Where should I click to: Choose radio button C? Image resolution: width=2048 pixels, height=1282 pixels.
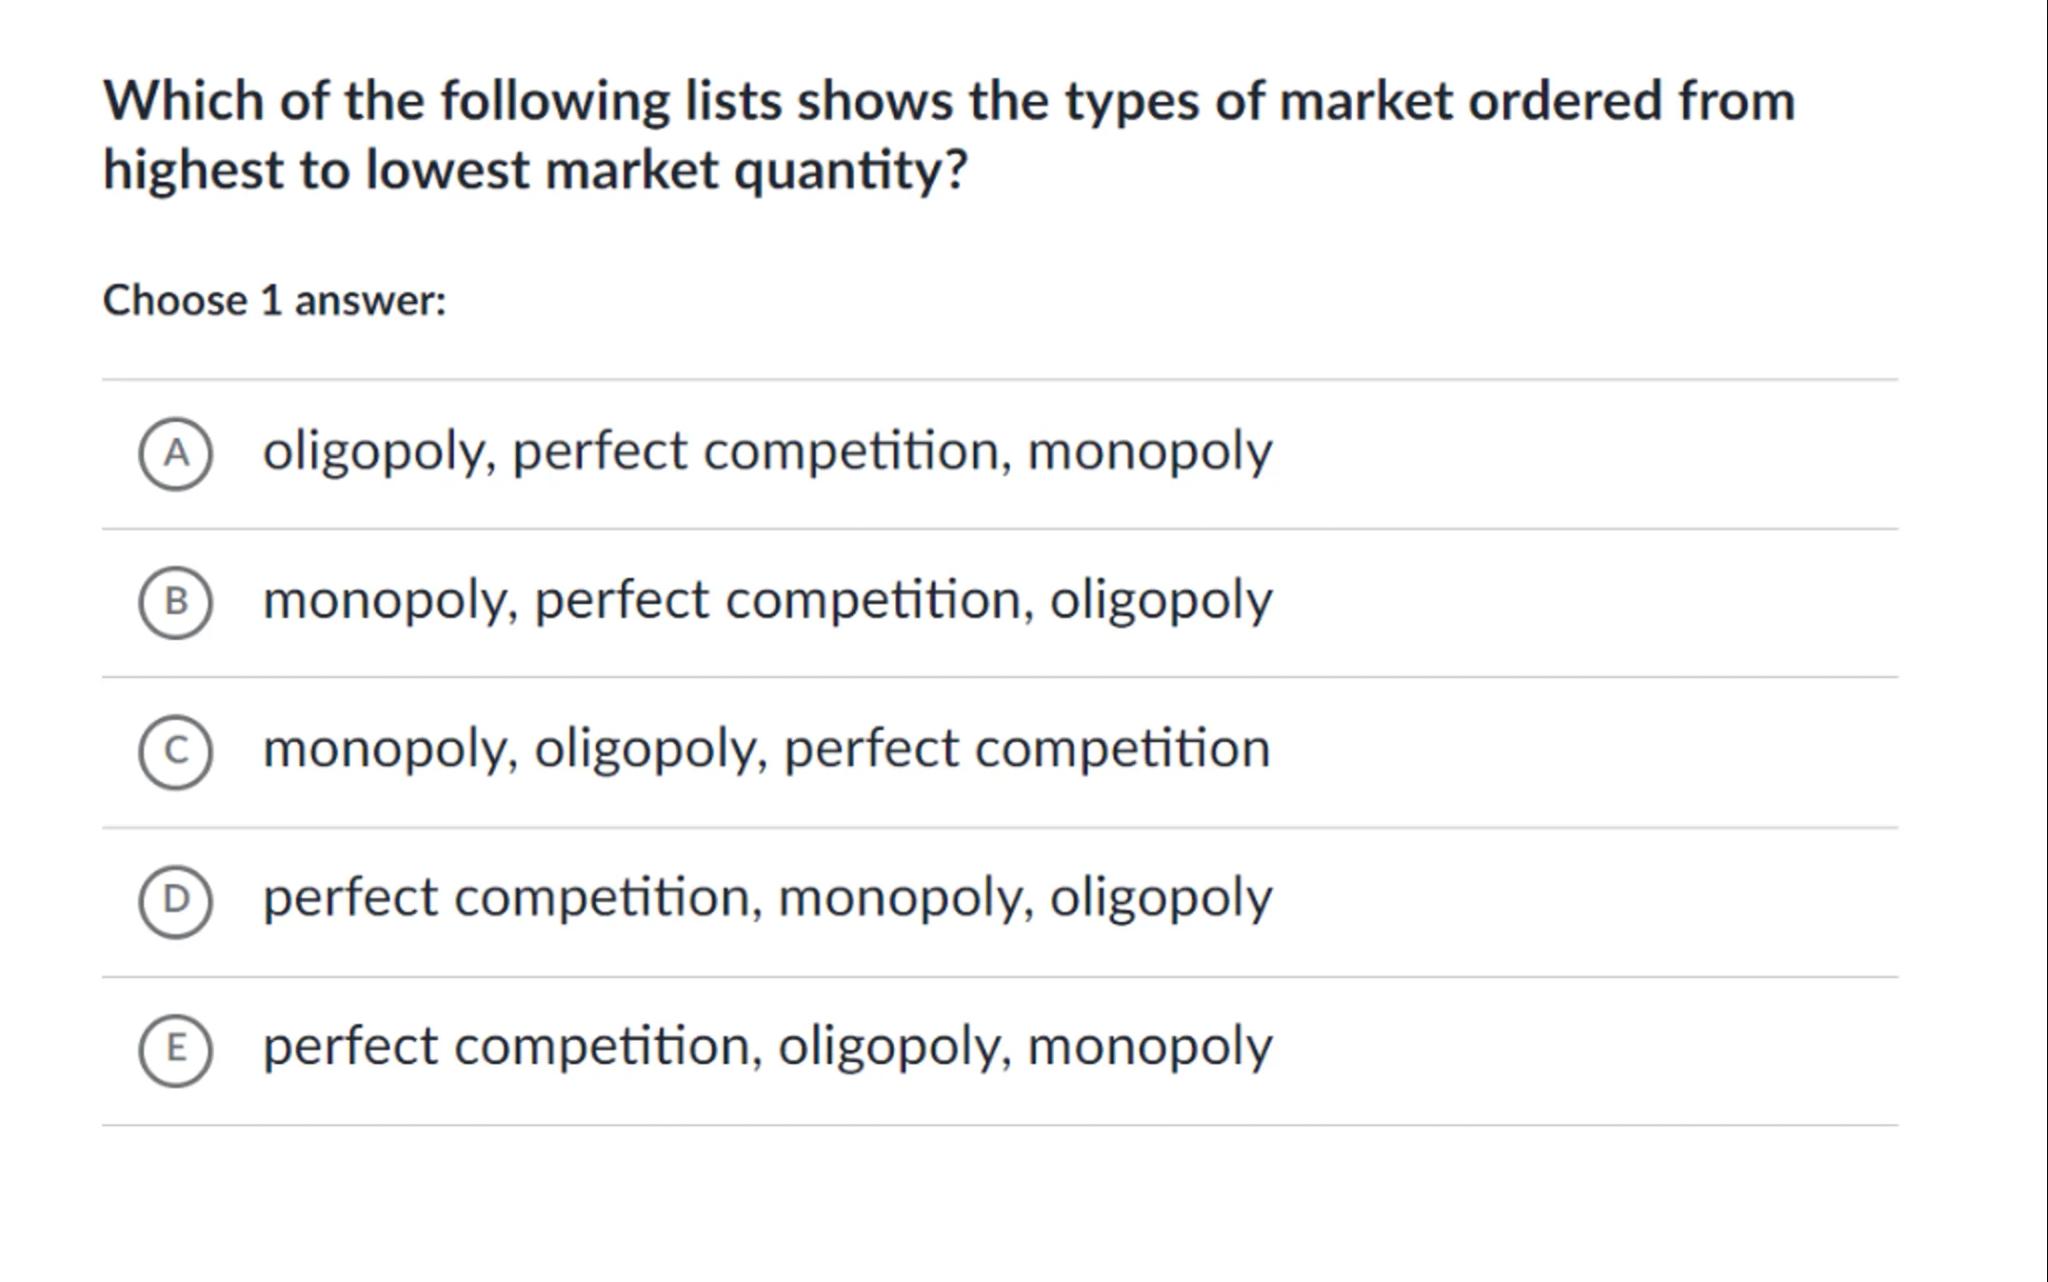[175, 751]
